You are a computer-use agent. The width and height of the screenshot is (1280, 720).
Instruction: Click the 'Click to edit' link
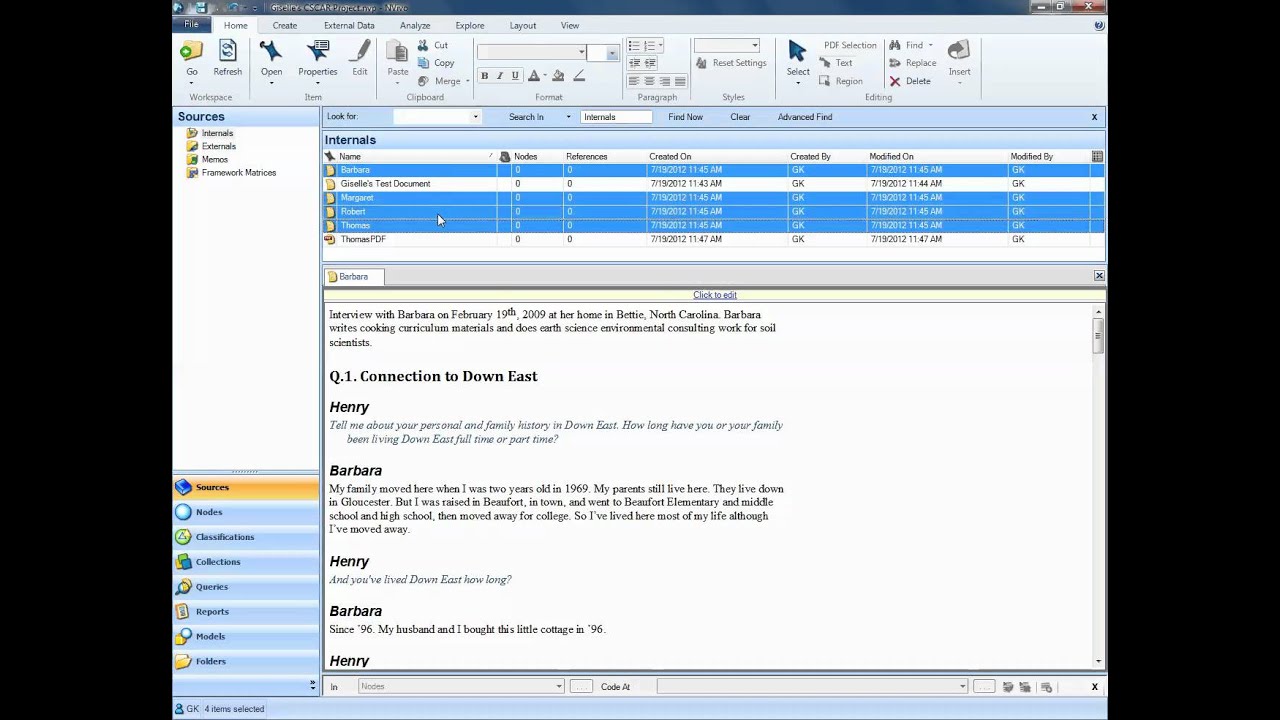click(715, 295)
